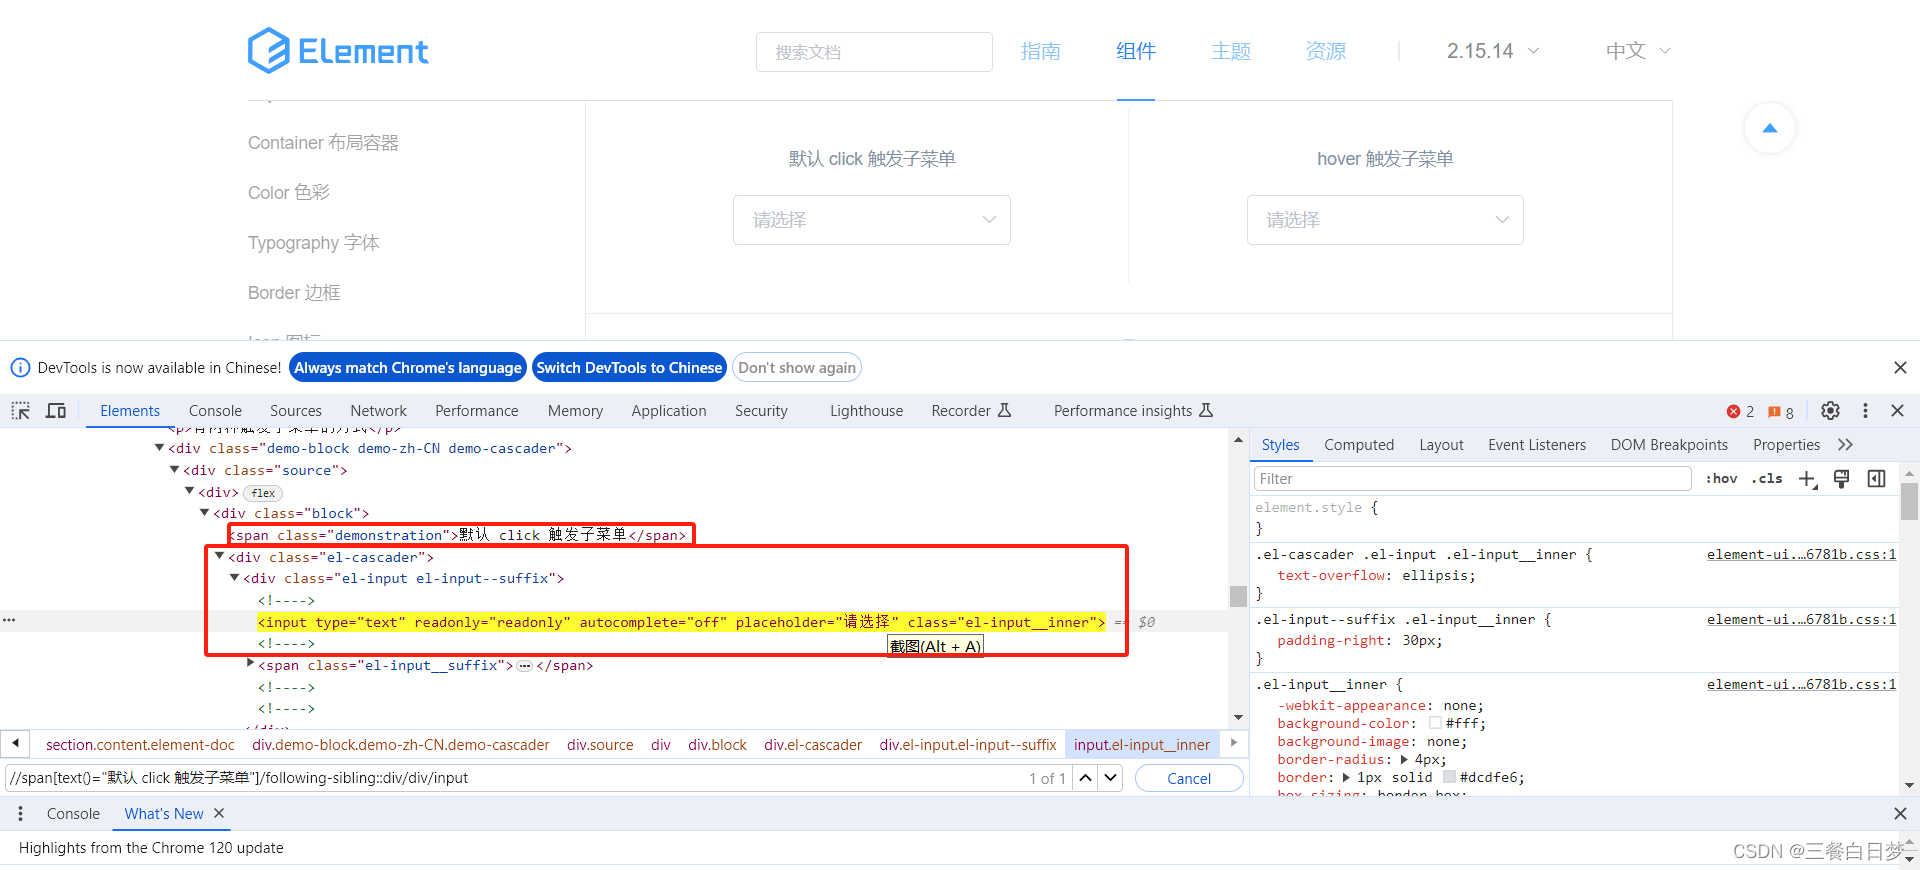
Task: Focus the Styles Filter input
Action: point(1472,479)
